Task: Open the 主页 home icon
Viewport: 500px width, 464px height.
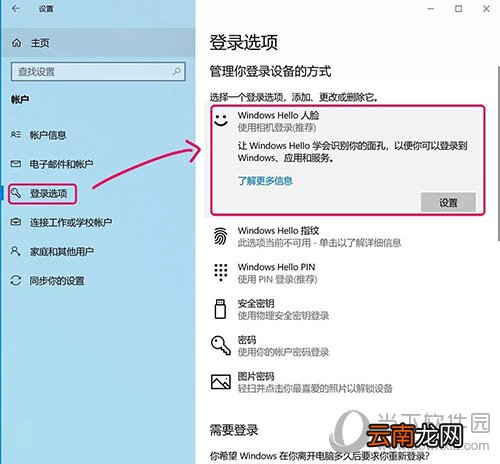Action: tap(16, 43)
